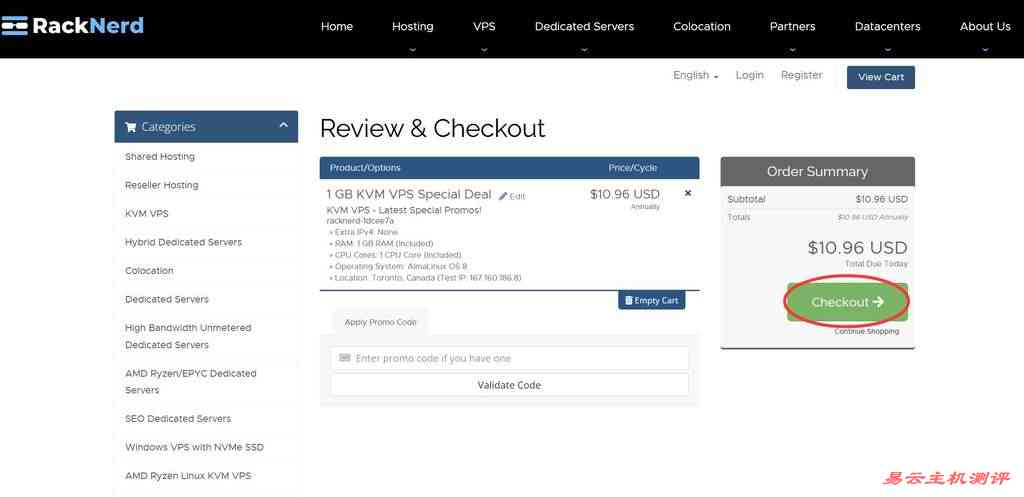Click the '$10.96 USD' item price in the cart row

click(x=625, y=194)
